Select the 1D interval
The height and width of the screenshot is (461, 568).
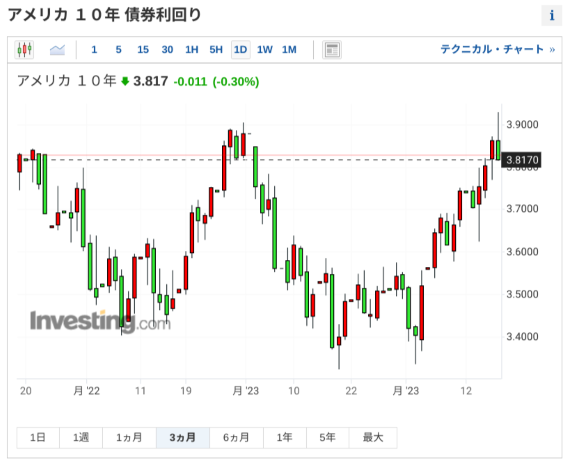coord(241,50)
